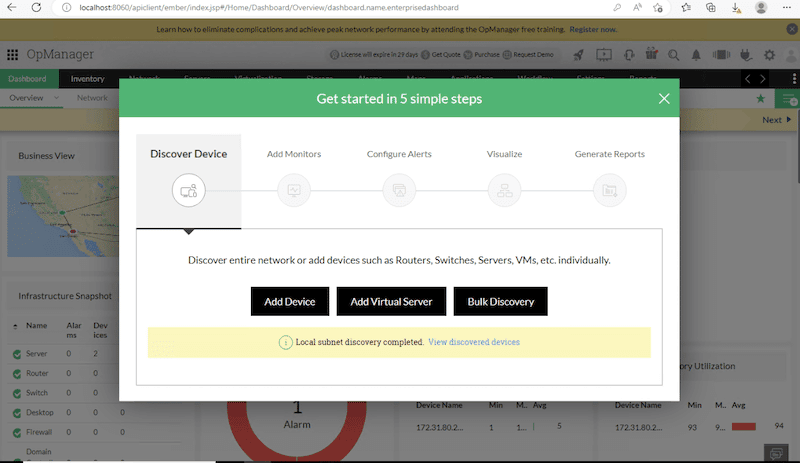Click the Register now link in banner
This screenshot has height=463, width=800.
(593, 29)
